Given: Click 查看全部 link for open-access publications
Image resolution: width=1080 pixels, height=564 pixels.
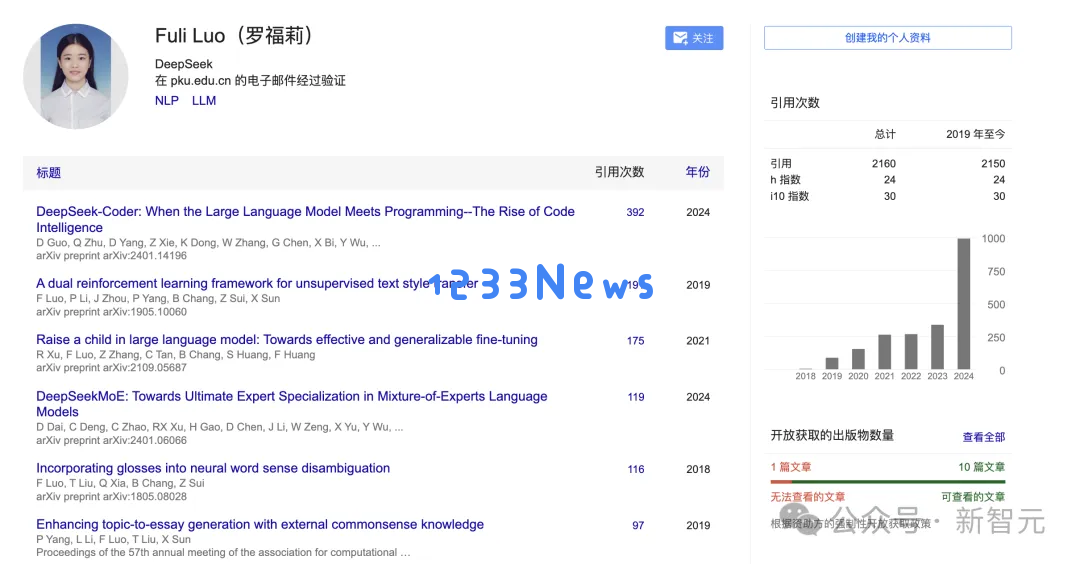Looking at the screenshot, I should click(x=984, y=437).
